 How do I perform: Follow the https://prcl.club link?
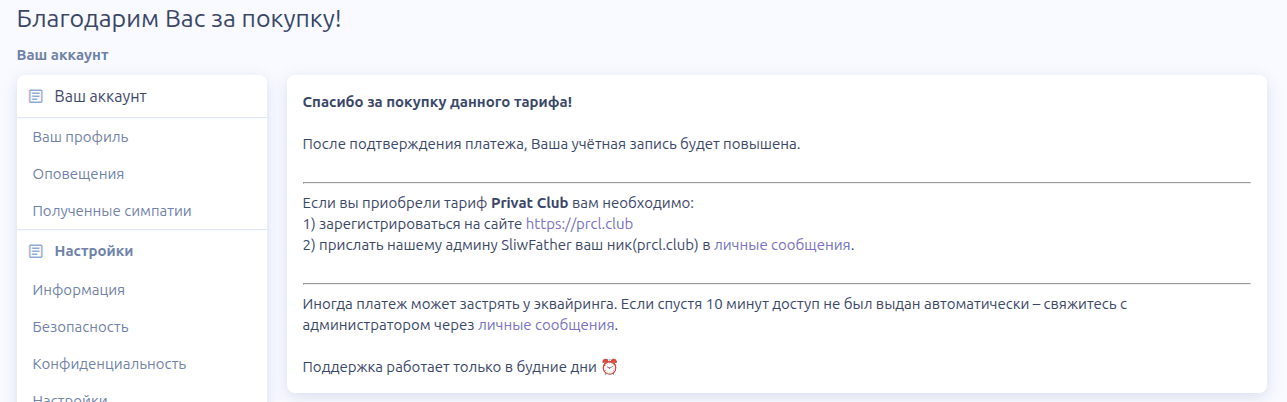coord(579,224)
